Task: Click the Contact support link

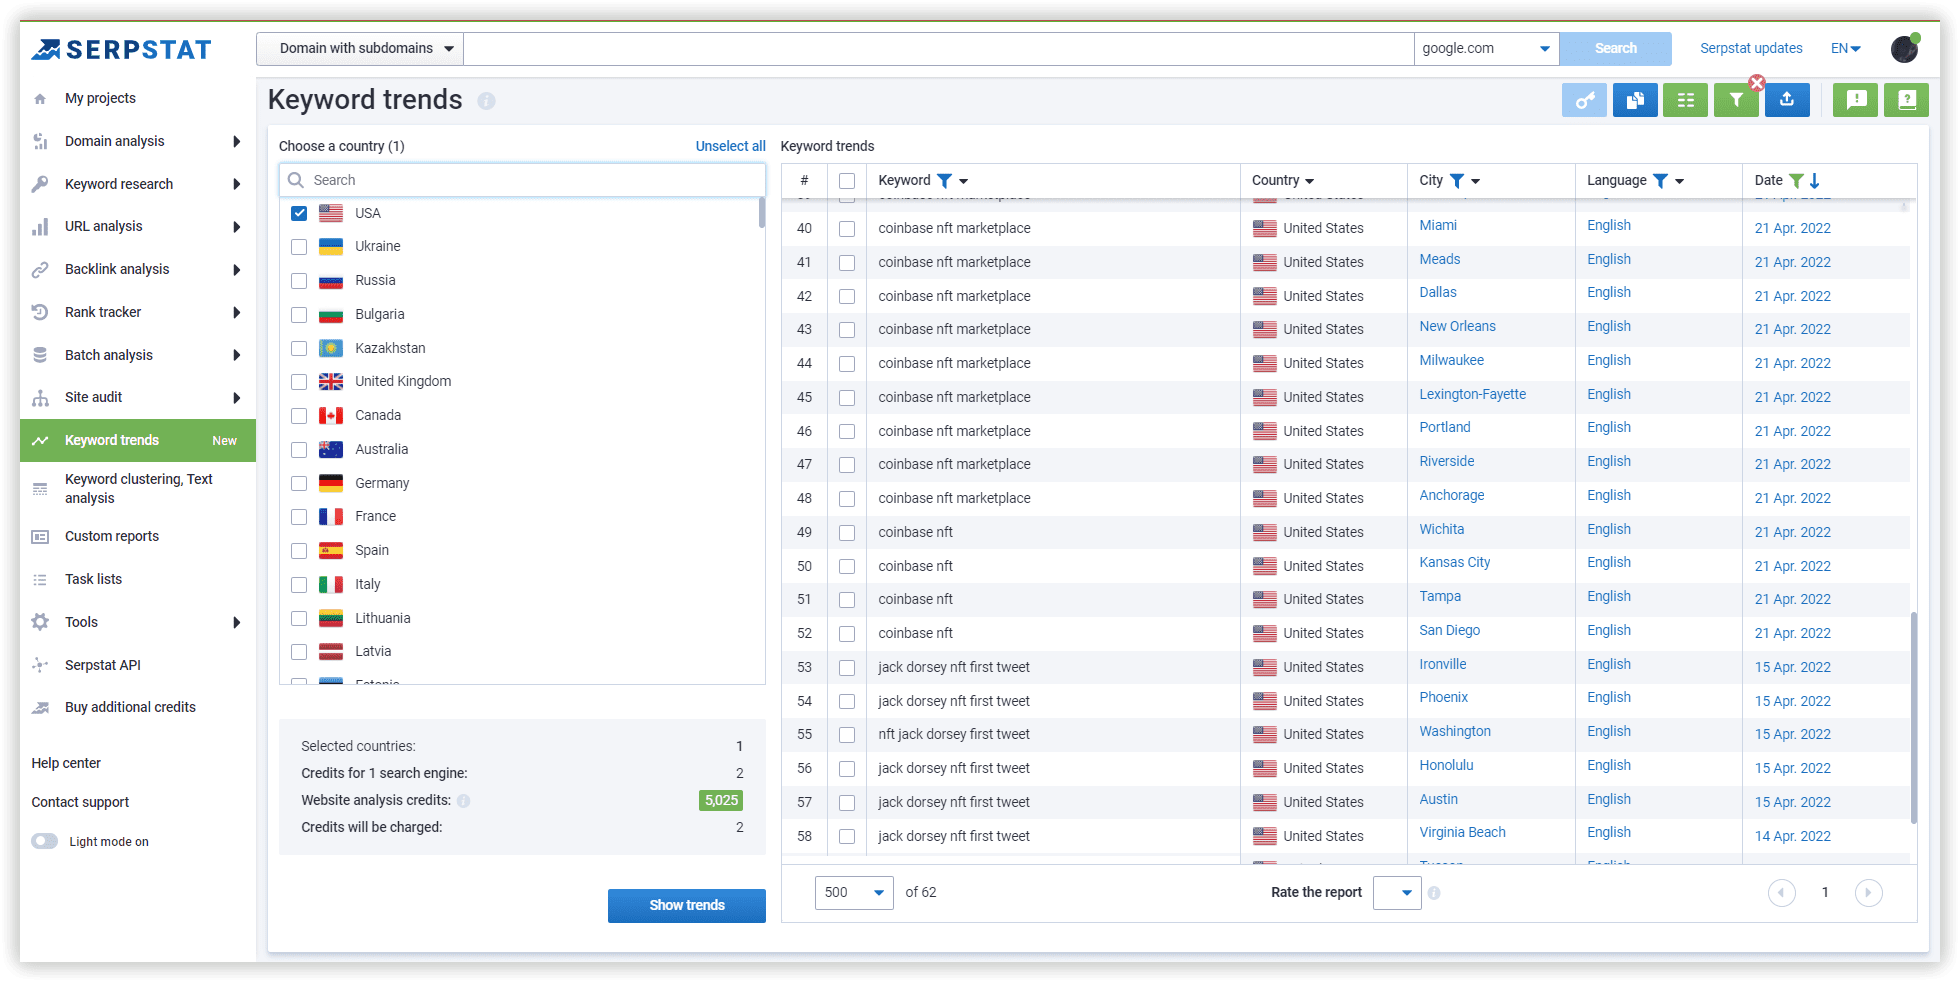Action: point(80,803)
